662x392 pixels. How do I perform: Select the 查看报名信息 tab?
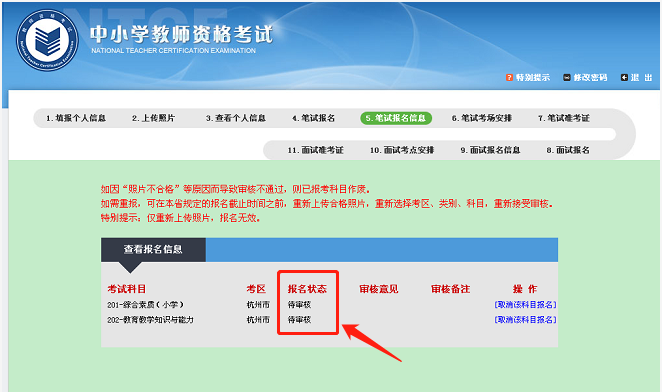point(153,250)
